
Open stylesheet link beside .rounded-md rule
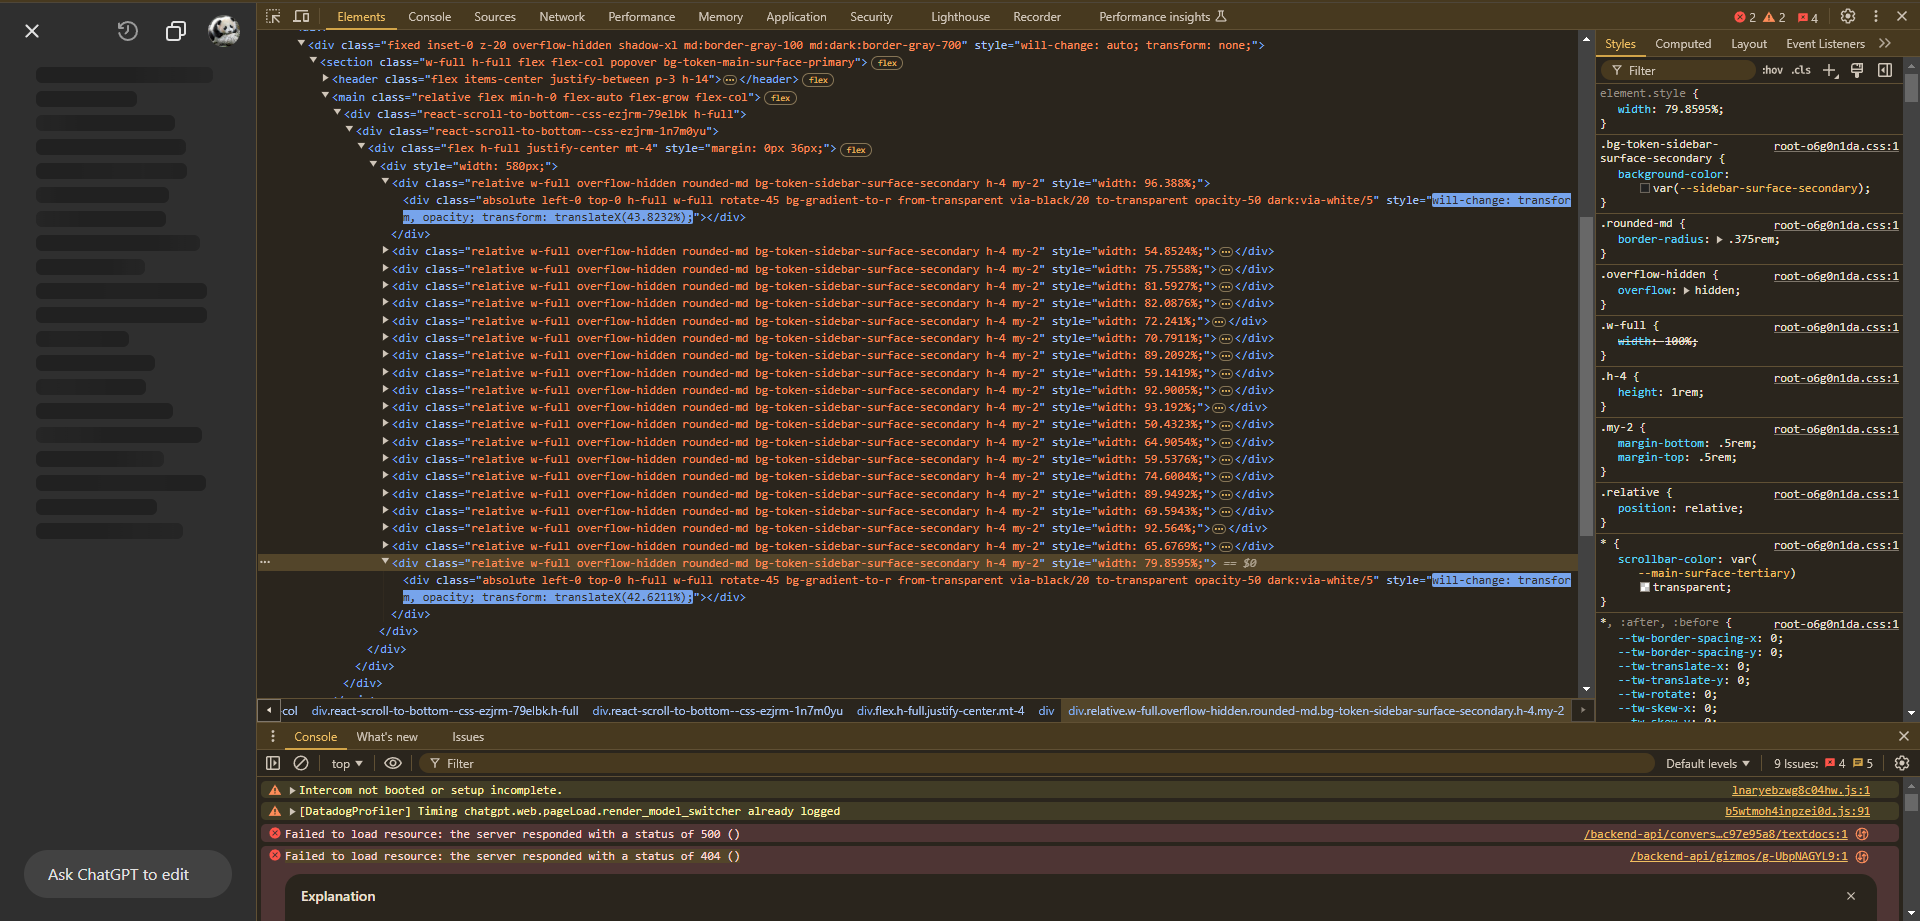coord(1836,225)
